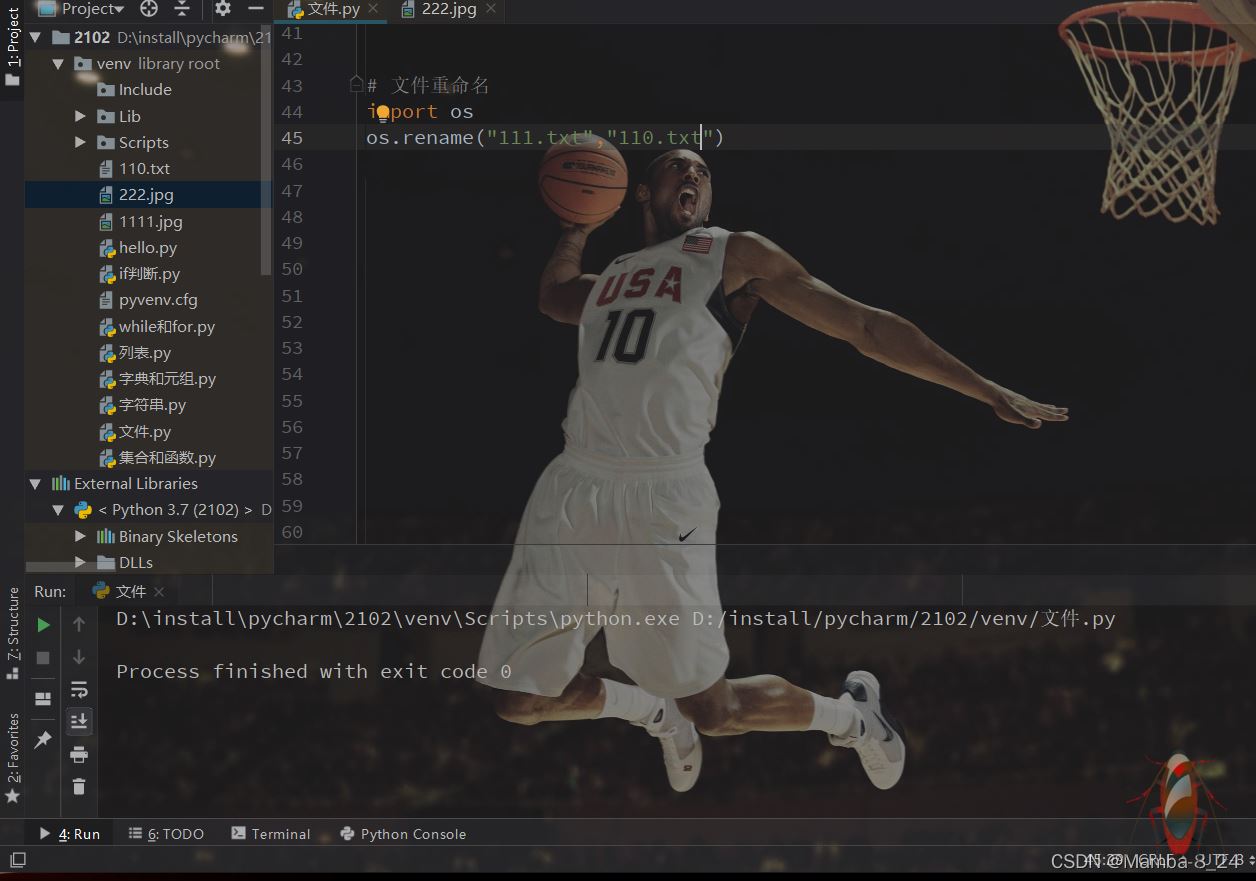Toggle tool window bars square icon
Viewport: 1256px width, 881px height.
coord(17,860)
